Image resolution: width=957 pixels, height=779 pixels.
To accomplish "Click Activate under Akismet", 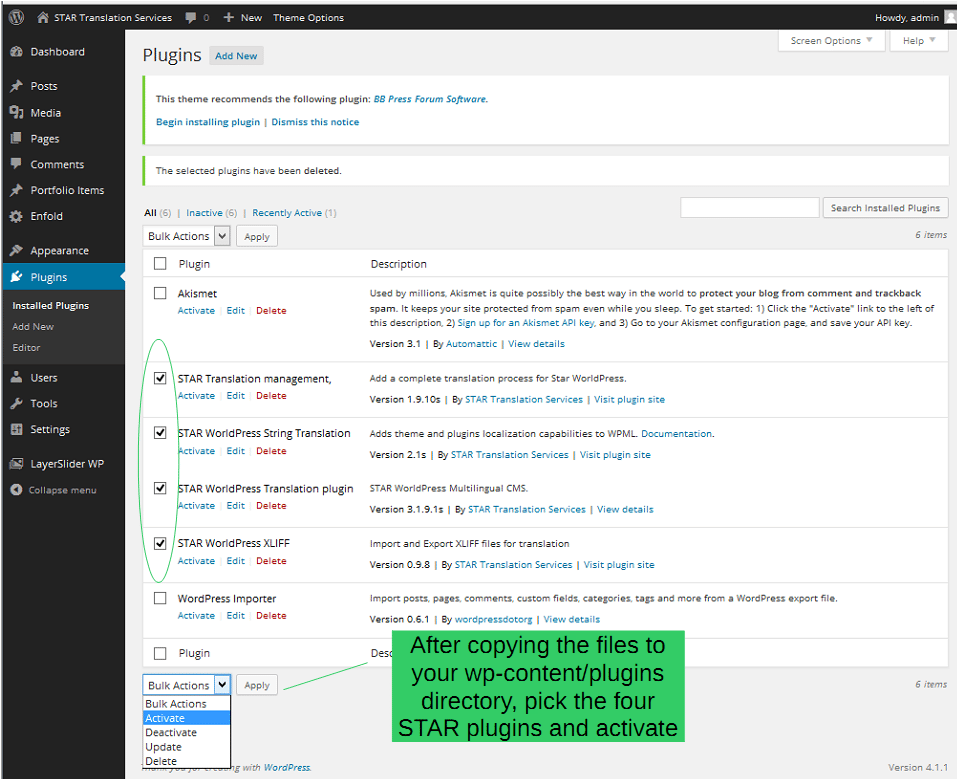I will coord(197,311).
